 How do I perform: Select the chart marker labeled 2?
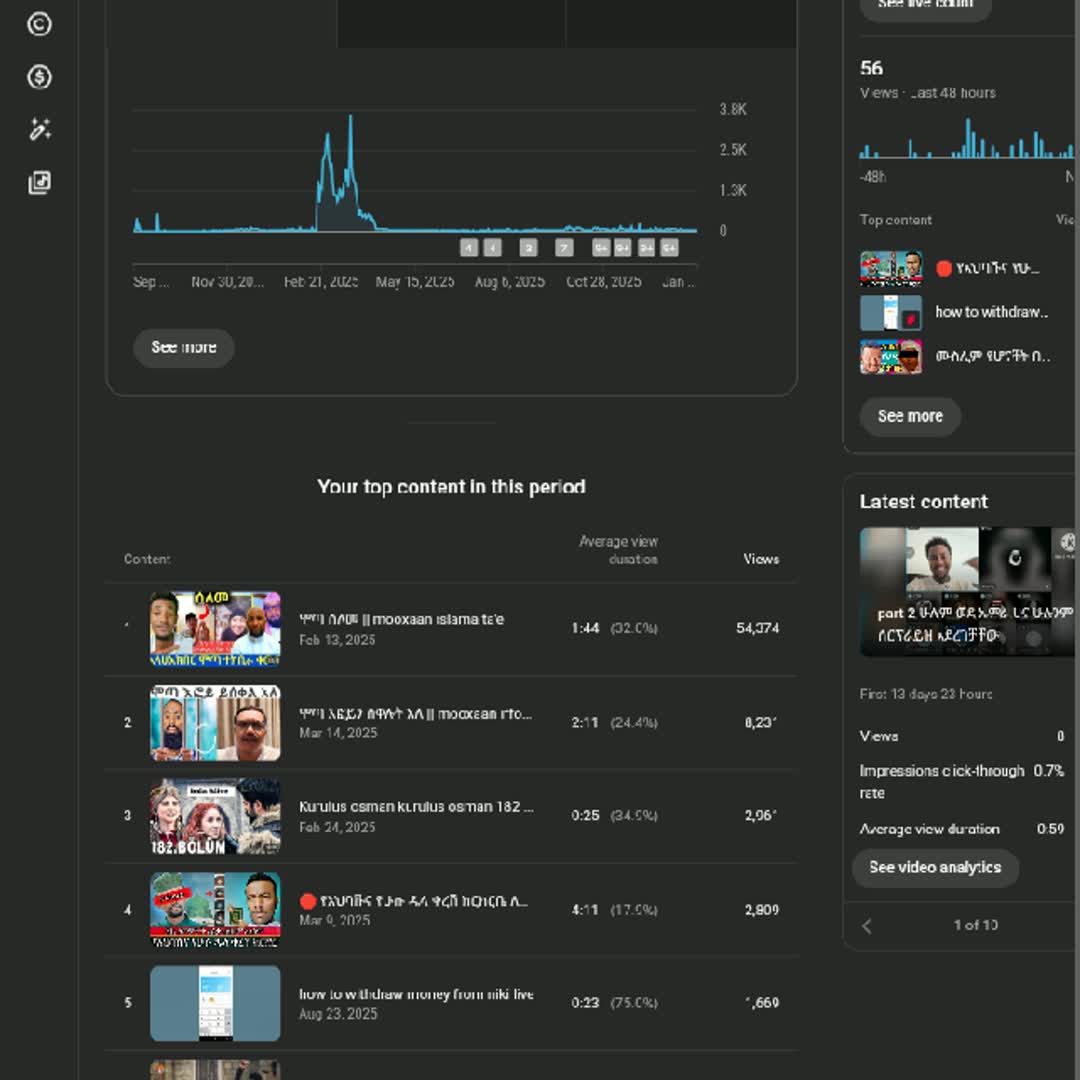coord(528,248)
